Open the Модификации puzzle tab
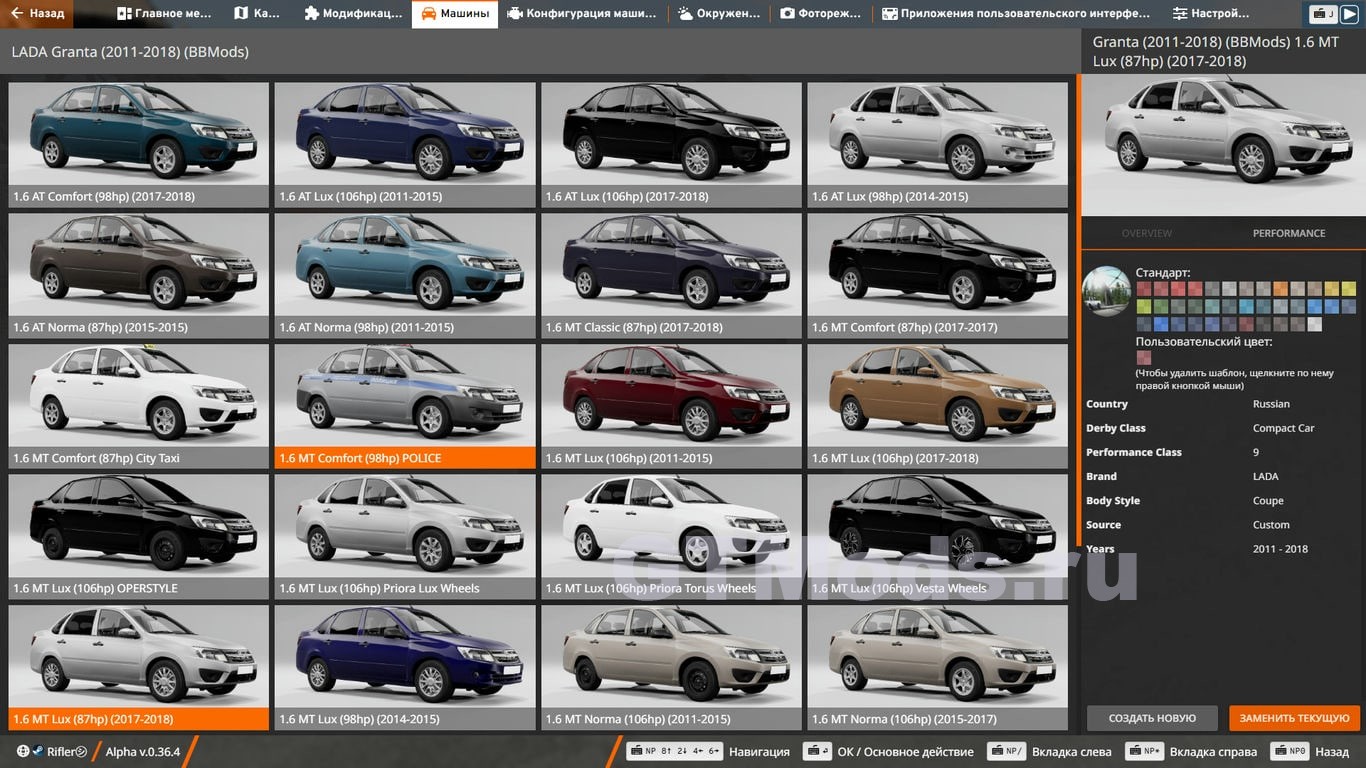The width and height of the screenshot is (1366, 768). [x=353, y=14]
